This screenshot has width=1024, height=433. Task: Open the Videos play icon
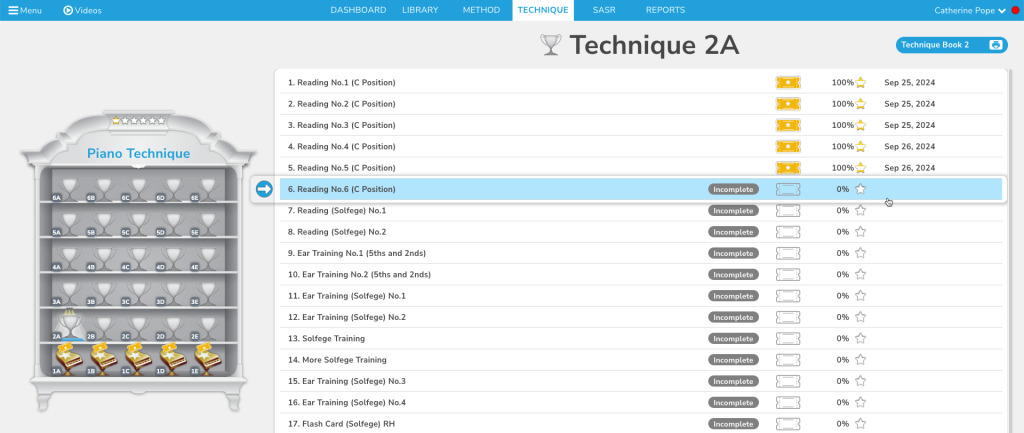point(68,10)
